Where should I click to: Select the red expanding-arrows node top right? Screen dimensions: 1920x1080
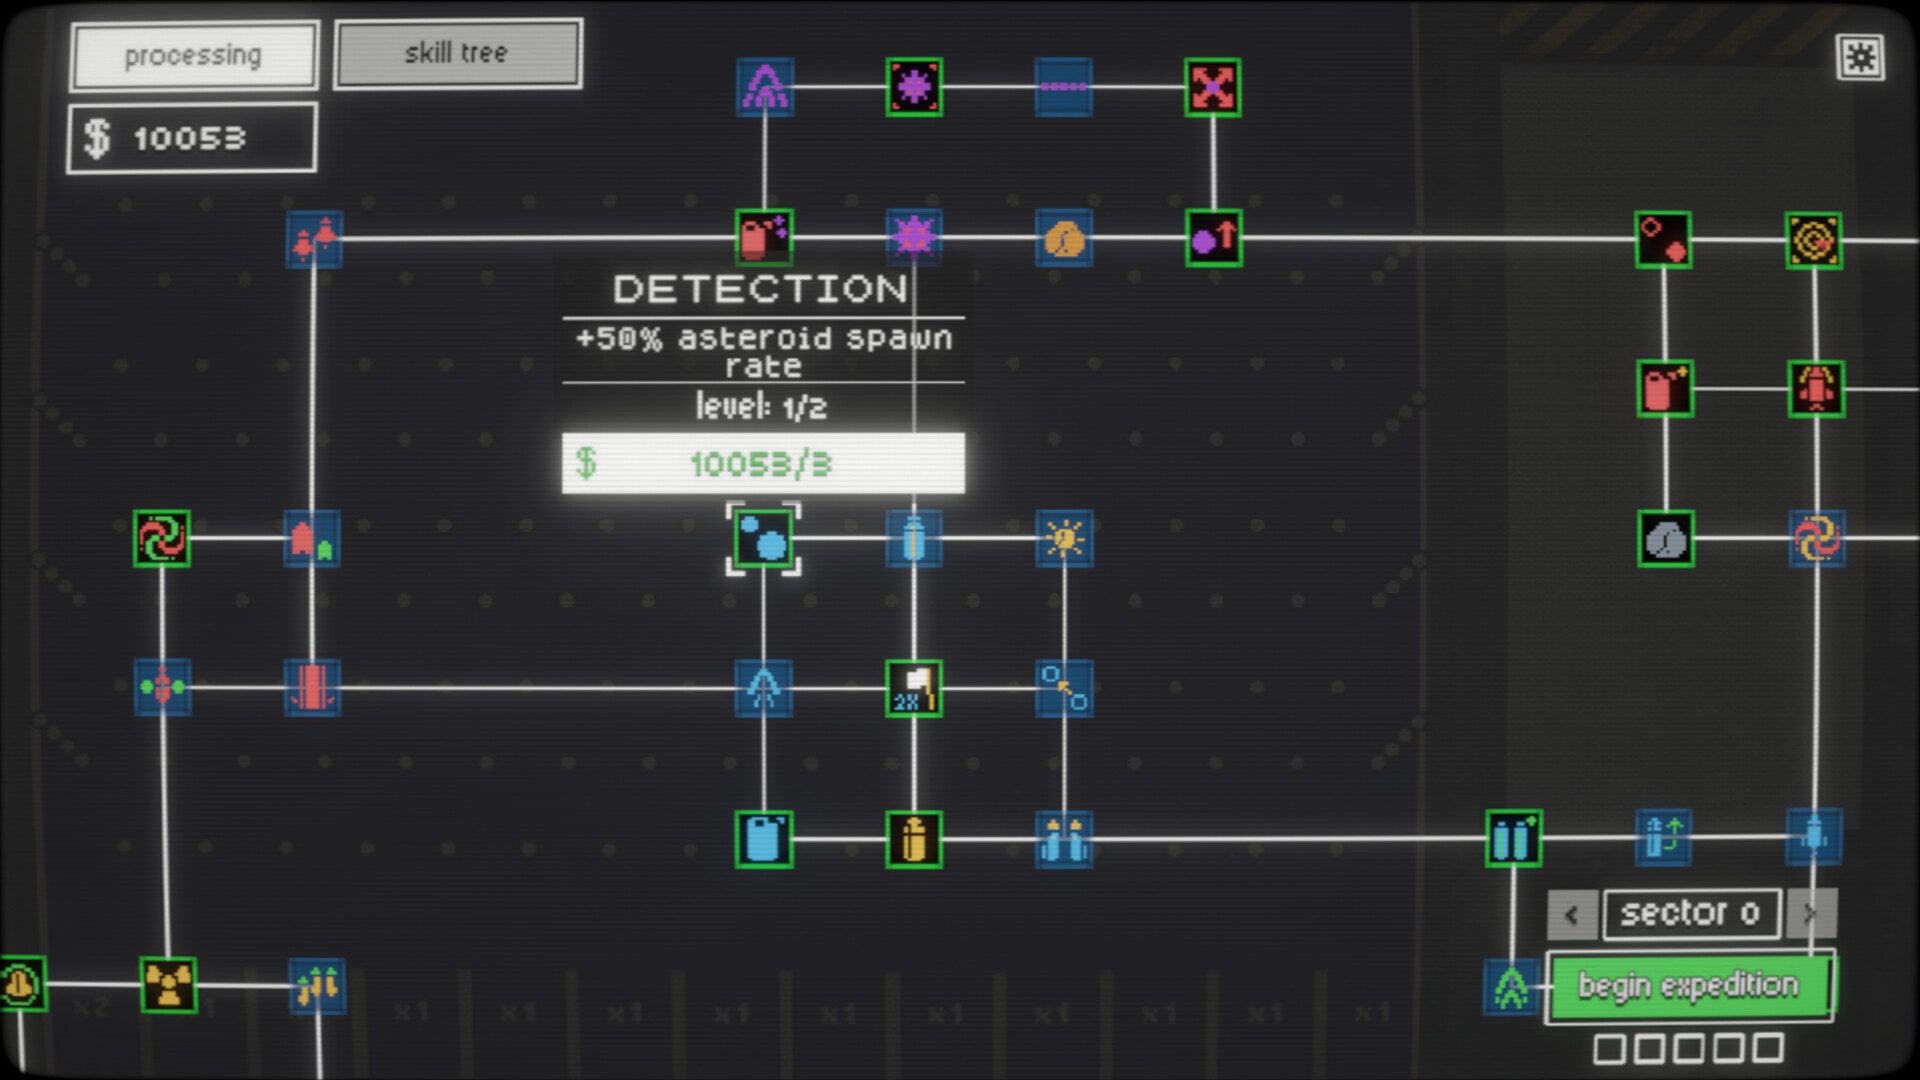1211,88
